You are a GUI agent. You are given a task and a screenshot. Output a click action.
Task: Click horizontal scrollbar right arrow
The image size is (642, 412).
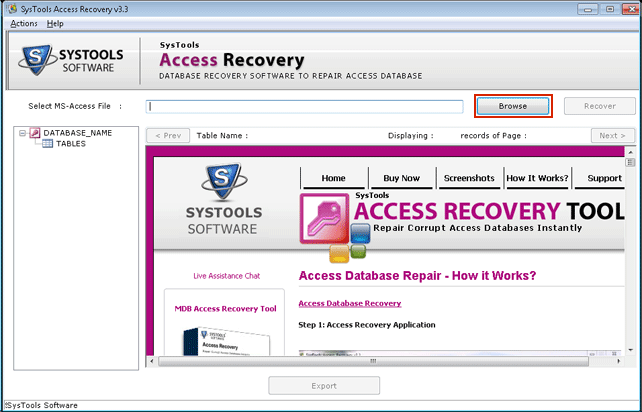tap(619, 361)
